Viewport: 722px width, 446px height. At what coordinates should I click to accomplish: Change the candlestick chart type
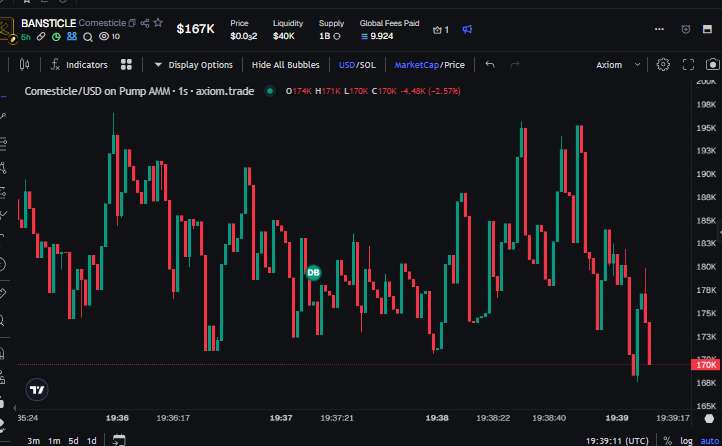[24, 65]
